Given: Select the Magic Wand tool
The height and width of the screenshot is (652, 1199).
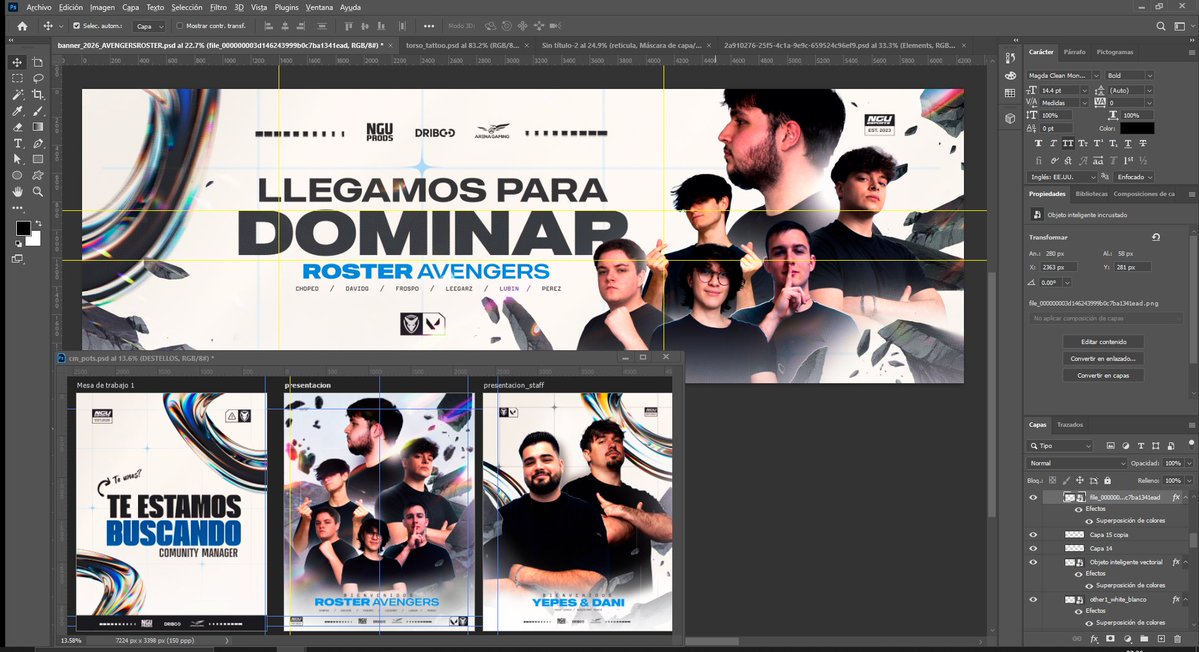Looking at the screenshot, I should tap(18, 95).
